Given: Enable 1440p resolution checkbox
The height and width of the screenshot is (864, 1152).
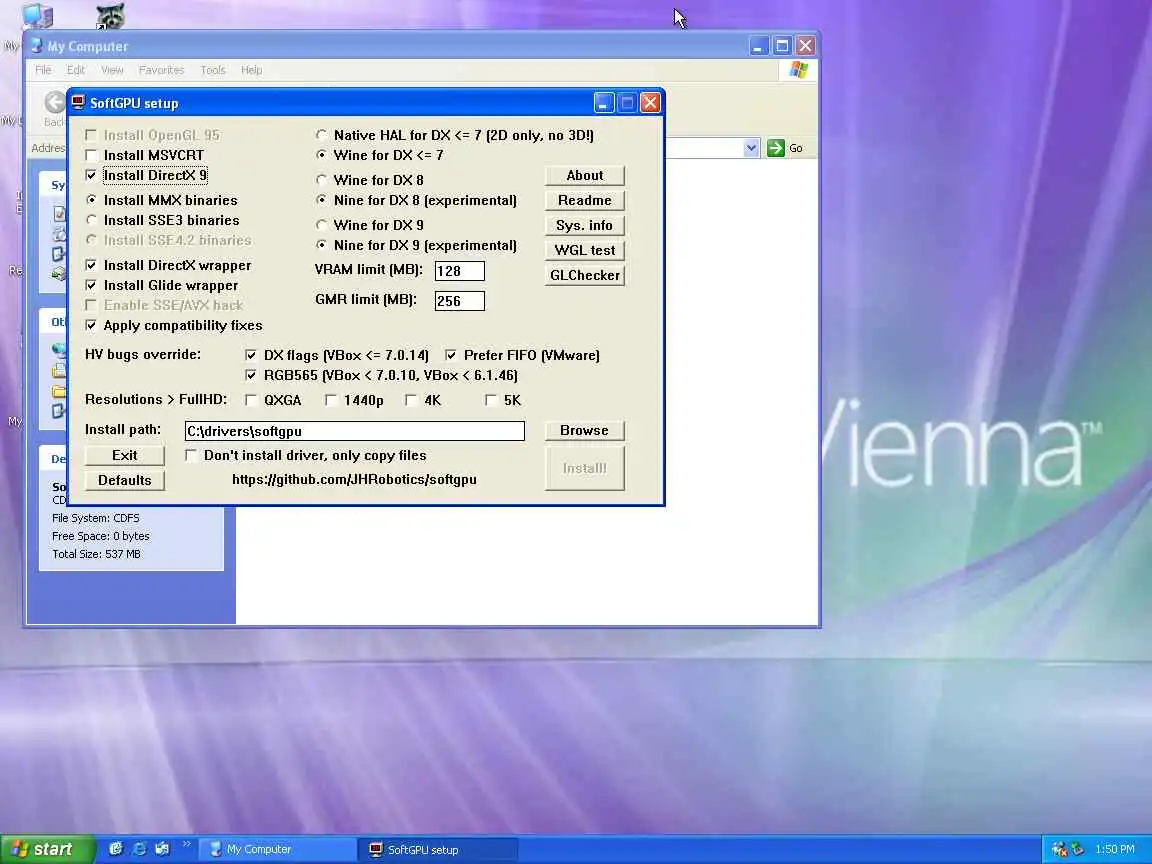Looking at the screenshot, I should point(331,400).
